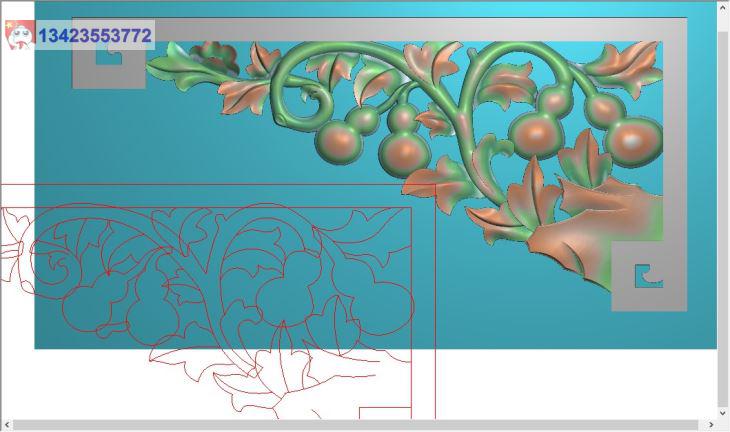Click the horizontal scrollbar right arrow
The height and width of the screenshot is (432, 730).
(710, 425)
